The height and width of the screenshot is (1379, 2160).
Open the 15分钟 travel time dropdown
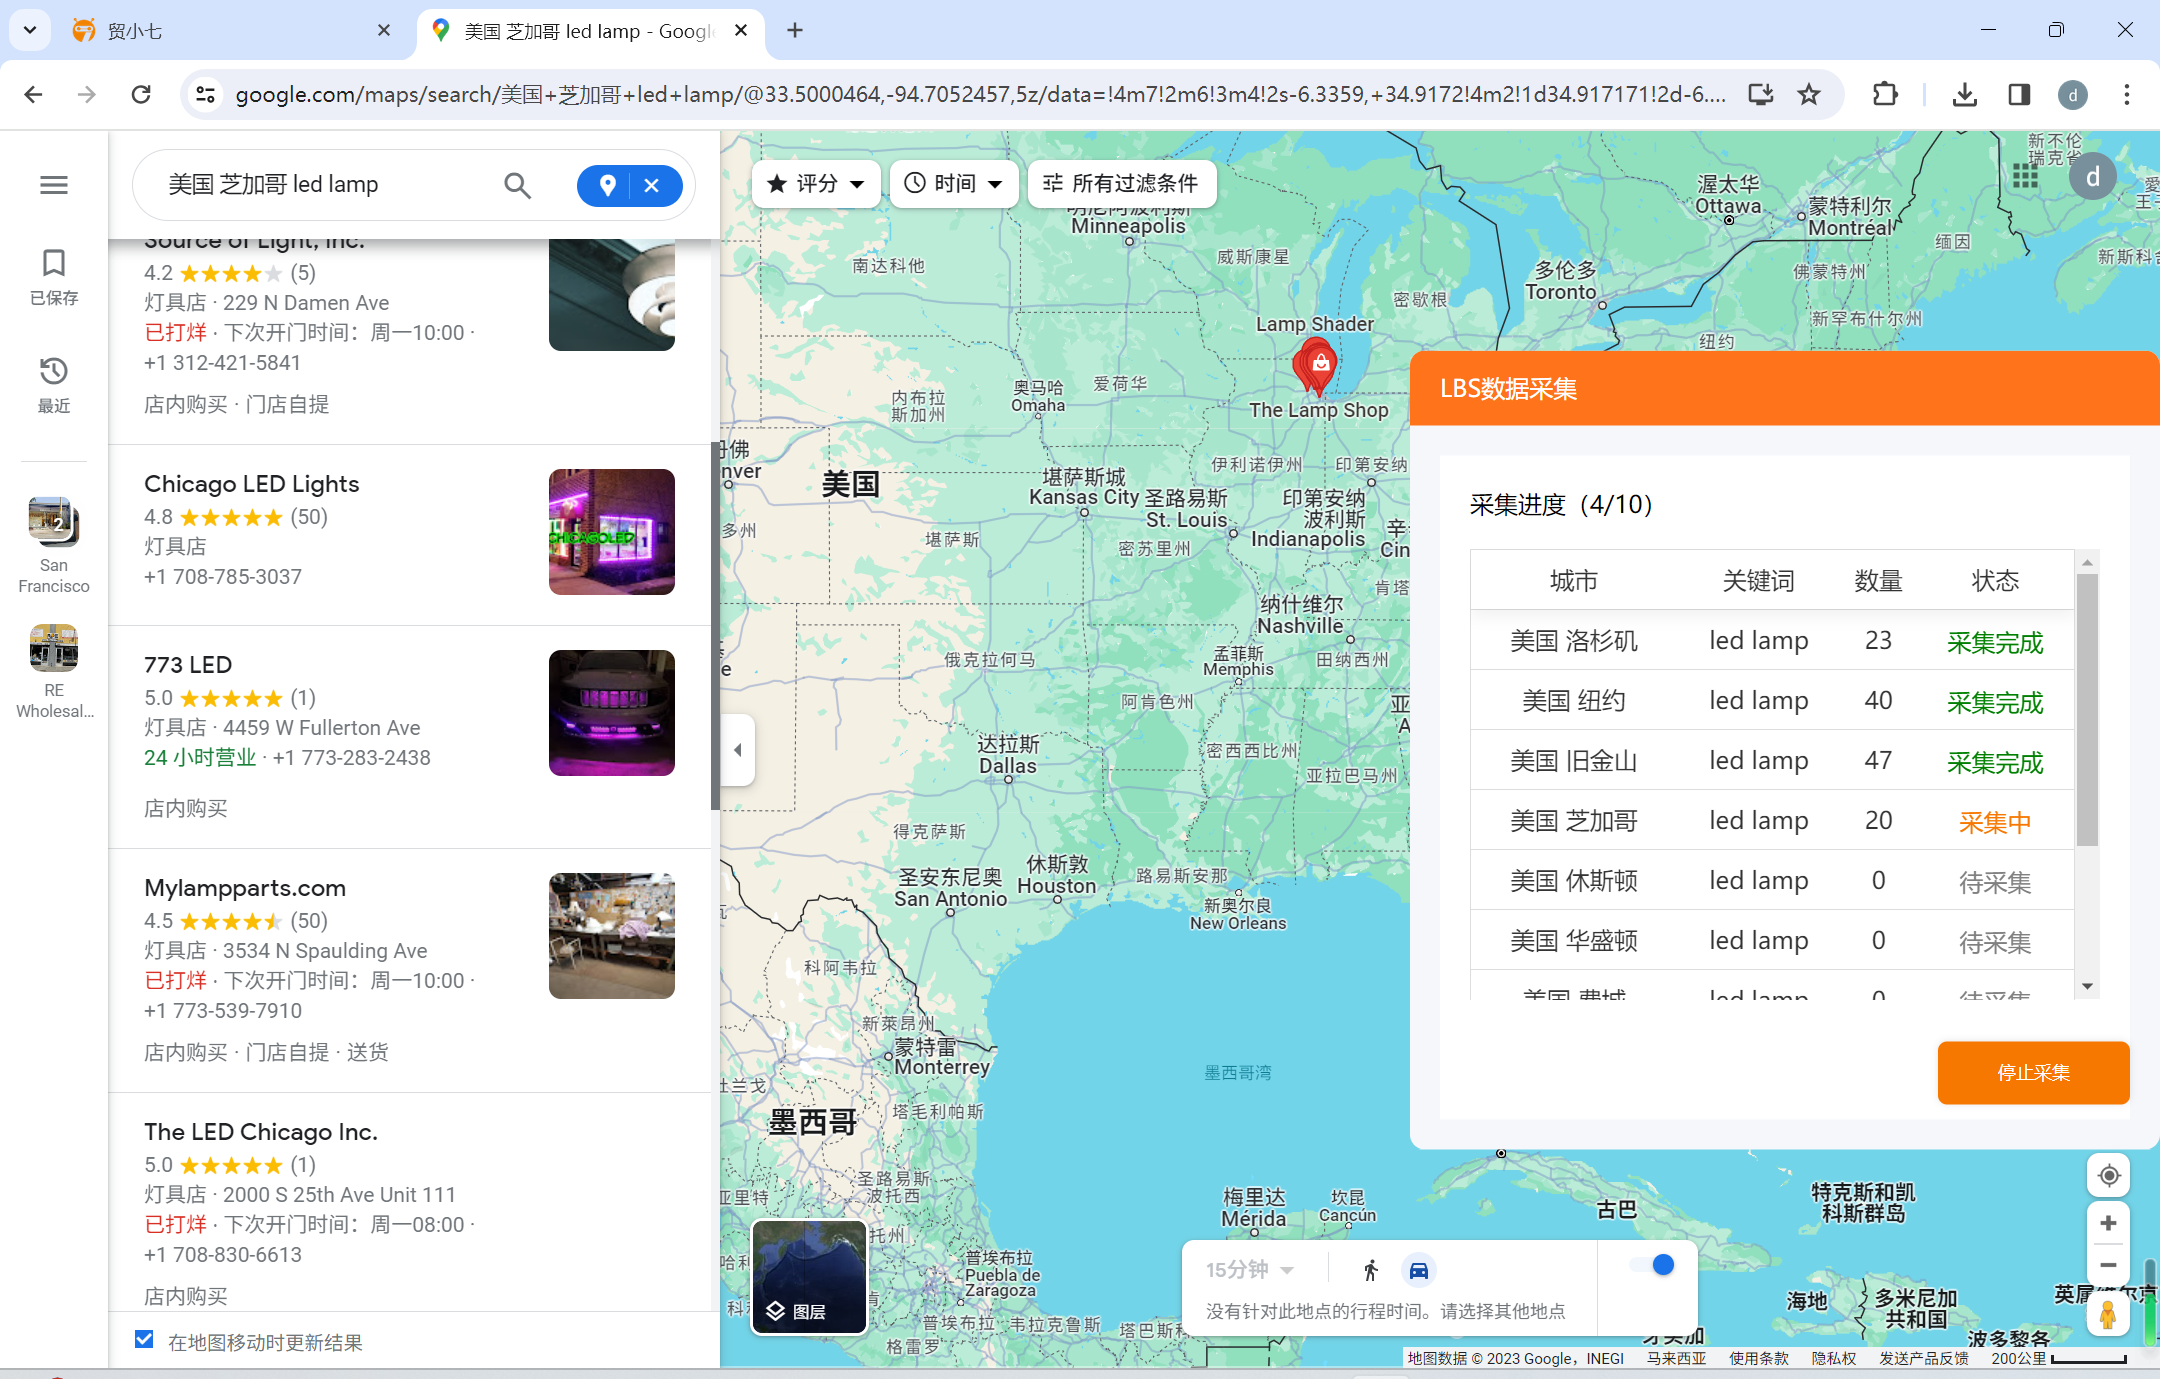click(1250, 1270)
